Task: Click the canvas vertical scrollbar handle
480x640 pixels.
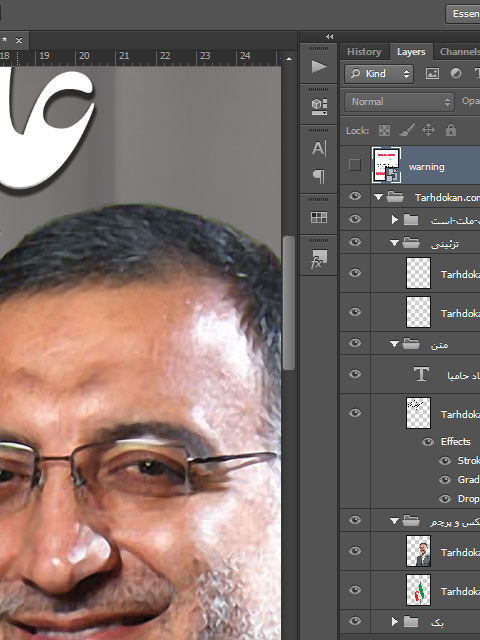Action: click(x=289, y=303)
